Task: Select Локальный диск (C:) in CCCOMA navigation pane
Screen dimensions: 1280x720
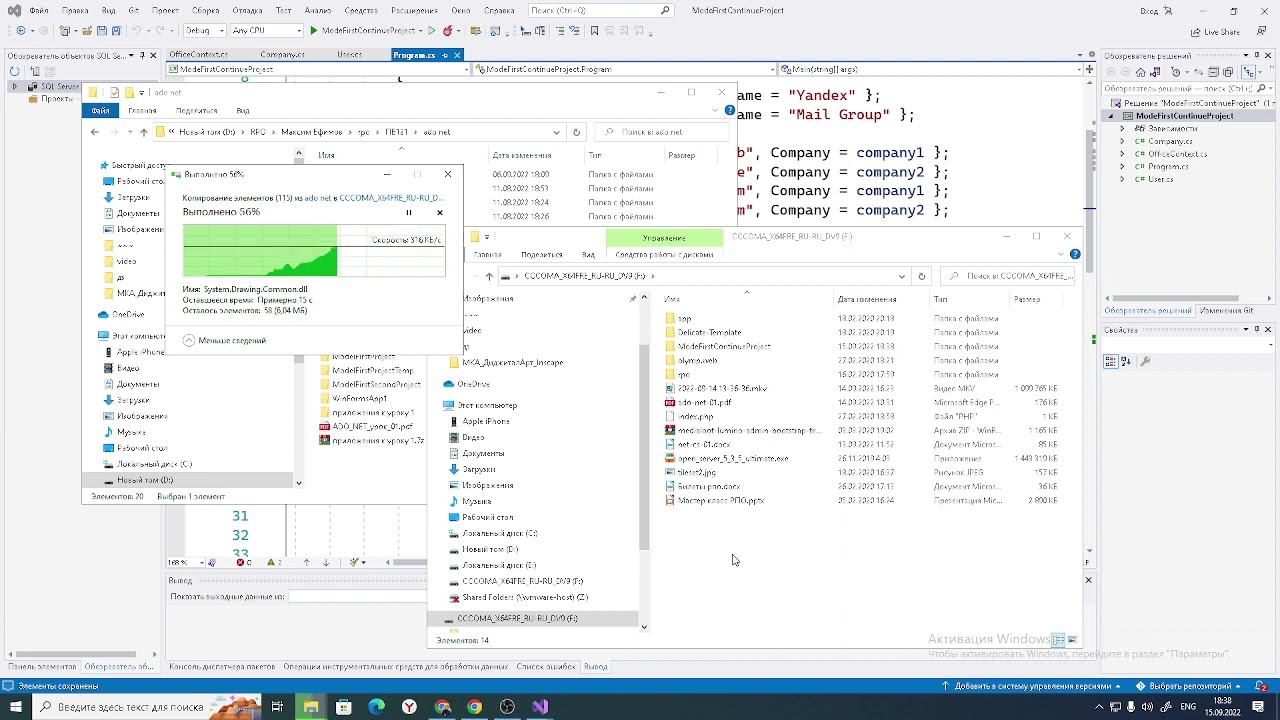Action: point(499,533)
